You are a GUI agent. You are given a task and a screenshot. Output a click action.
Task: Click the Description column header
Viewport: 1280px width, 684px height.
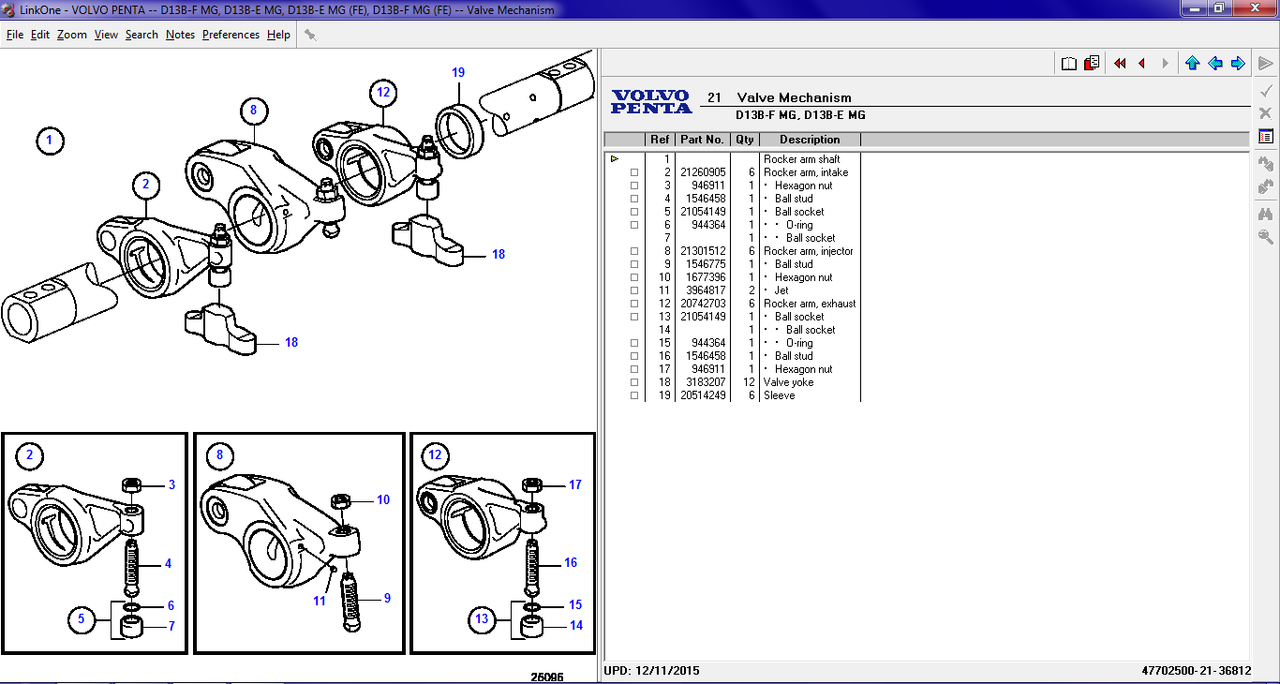point(810,139)
